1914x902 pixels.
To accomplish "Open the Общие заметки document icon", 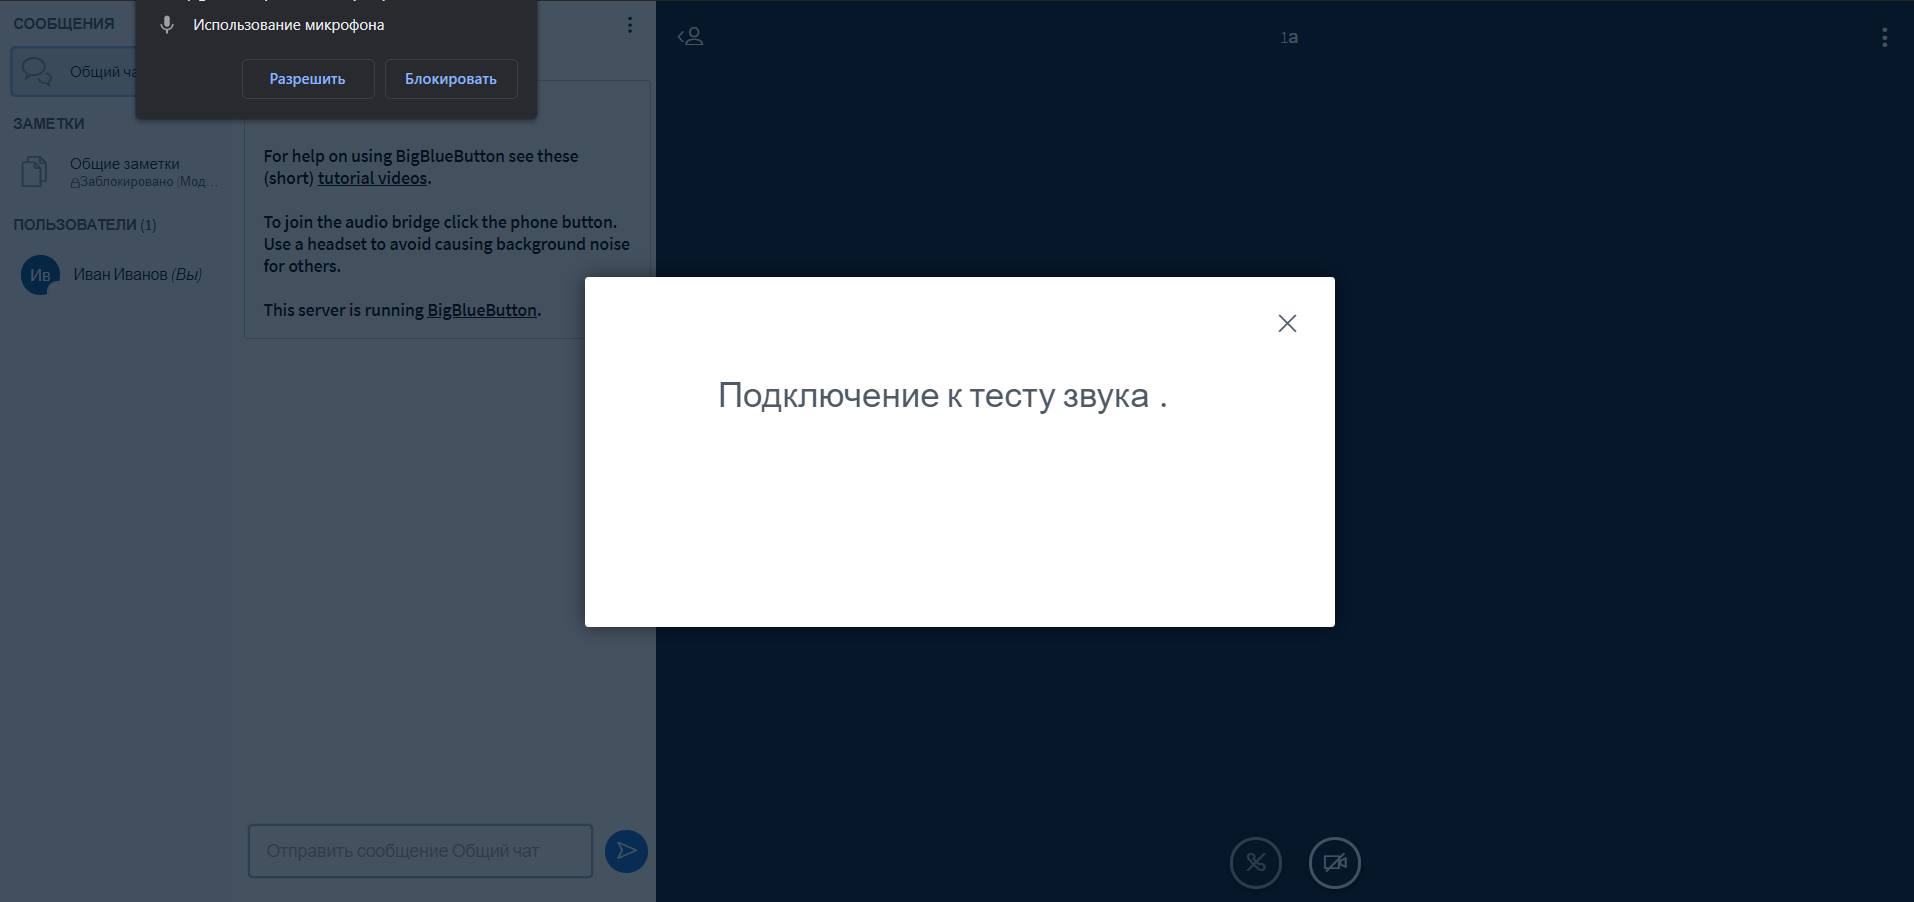I will 35,172.
